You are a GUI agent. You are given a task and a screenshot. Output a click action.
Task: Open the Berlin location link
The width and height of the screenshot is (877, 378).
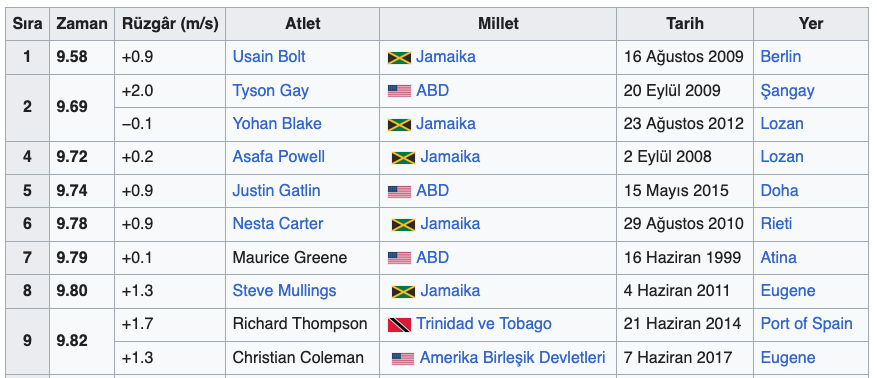click(x=781, y=56)
